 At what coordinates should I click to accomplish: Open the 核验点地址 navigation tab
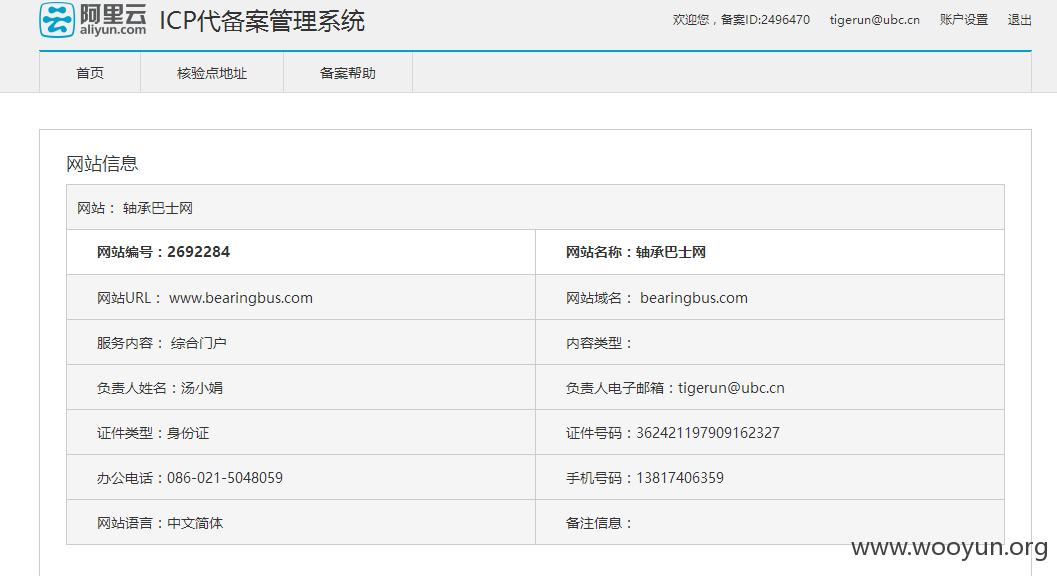click(212, 73)
